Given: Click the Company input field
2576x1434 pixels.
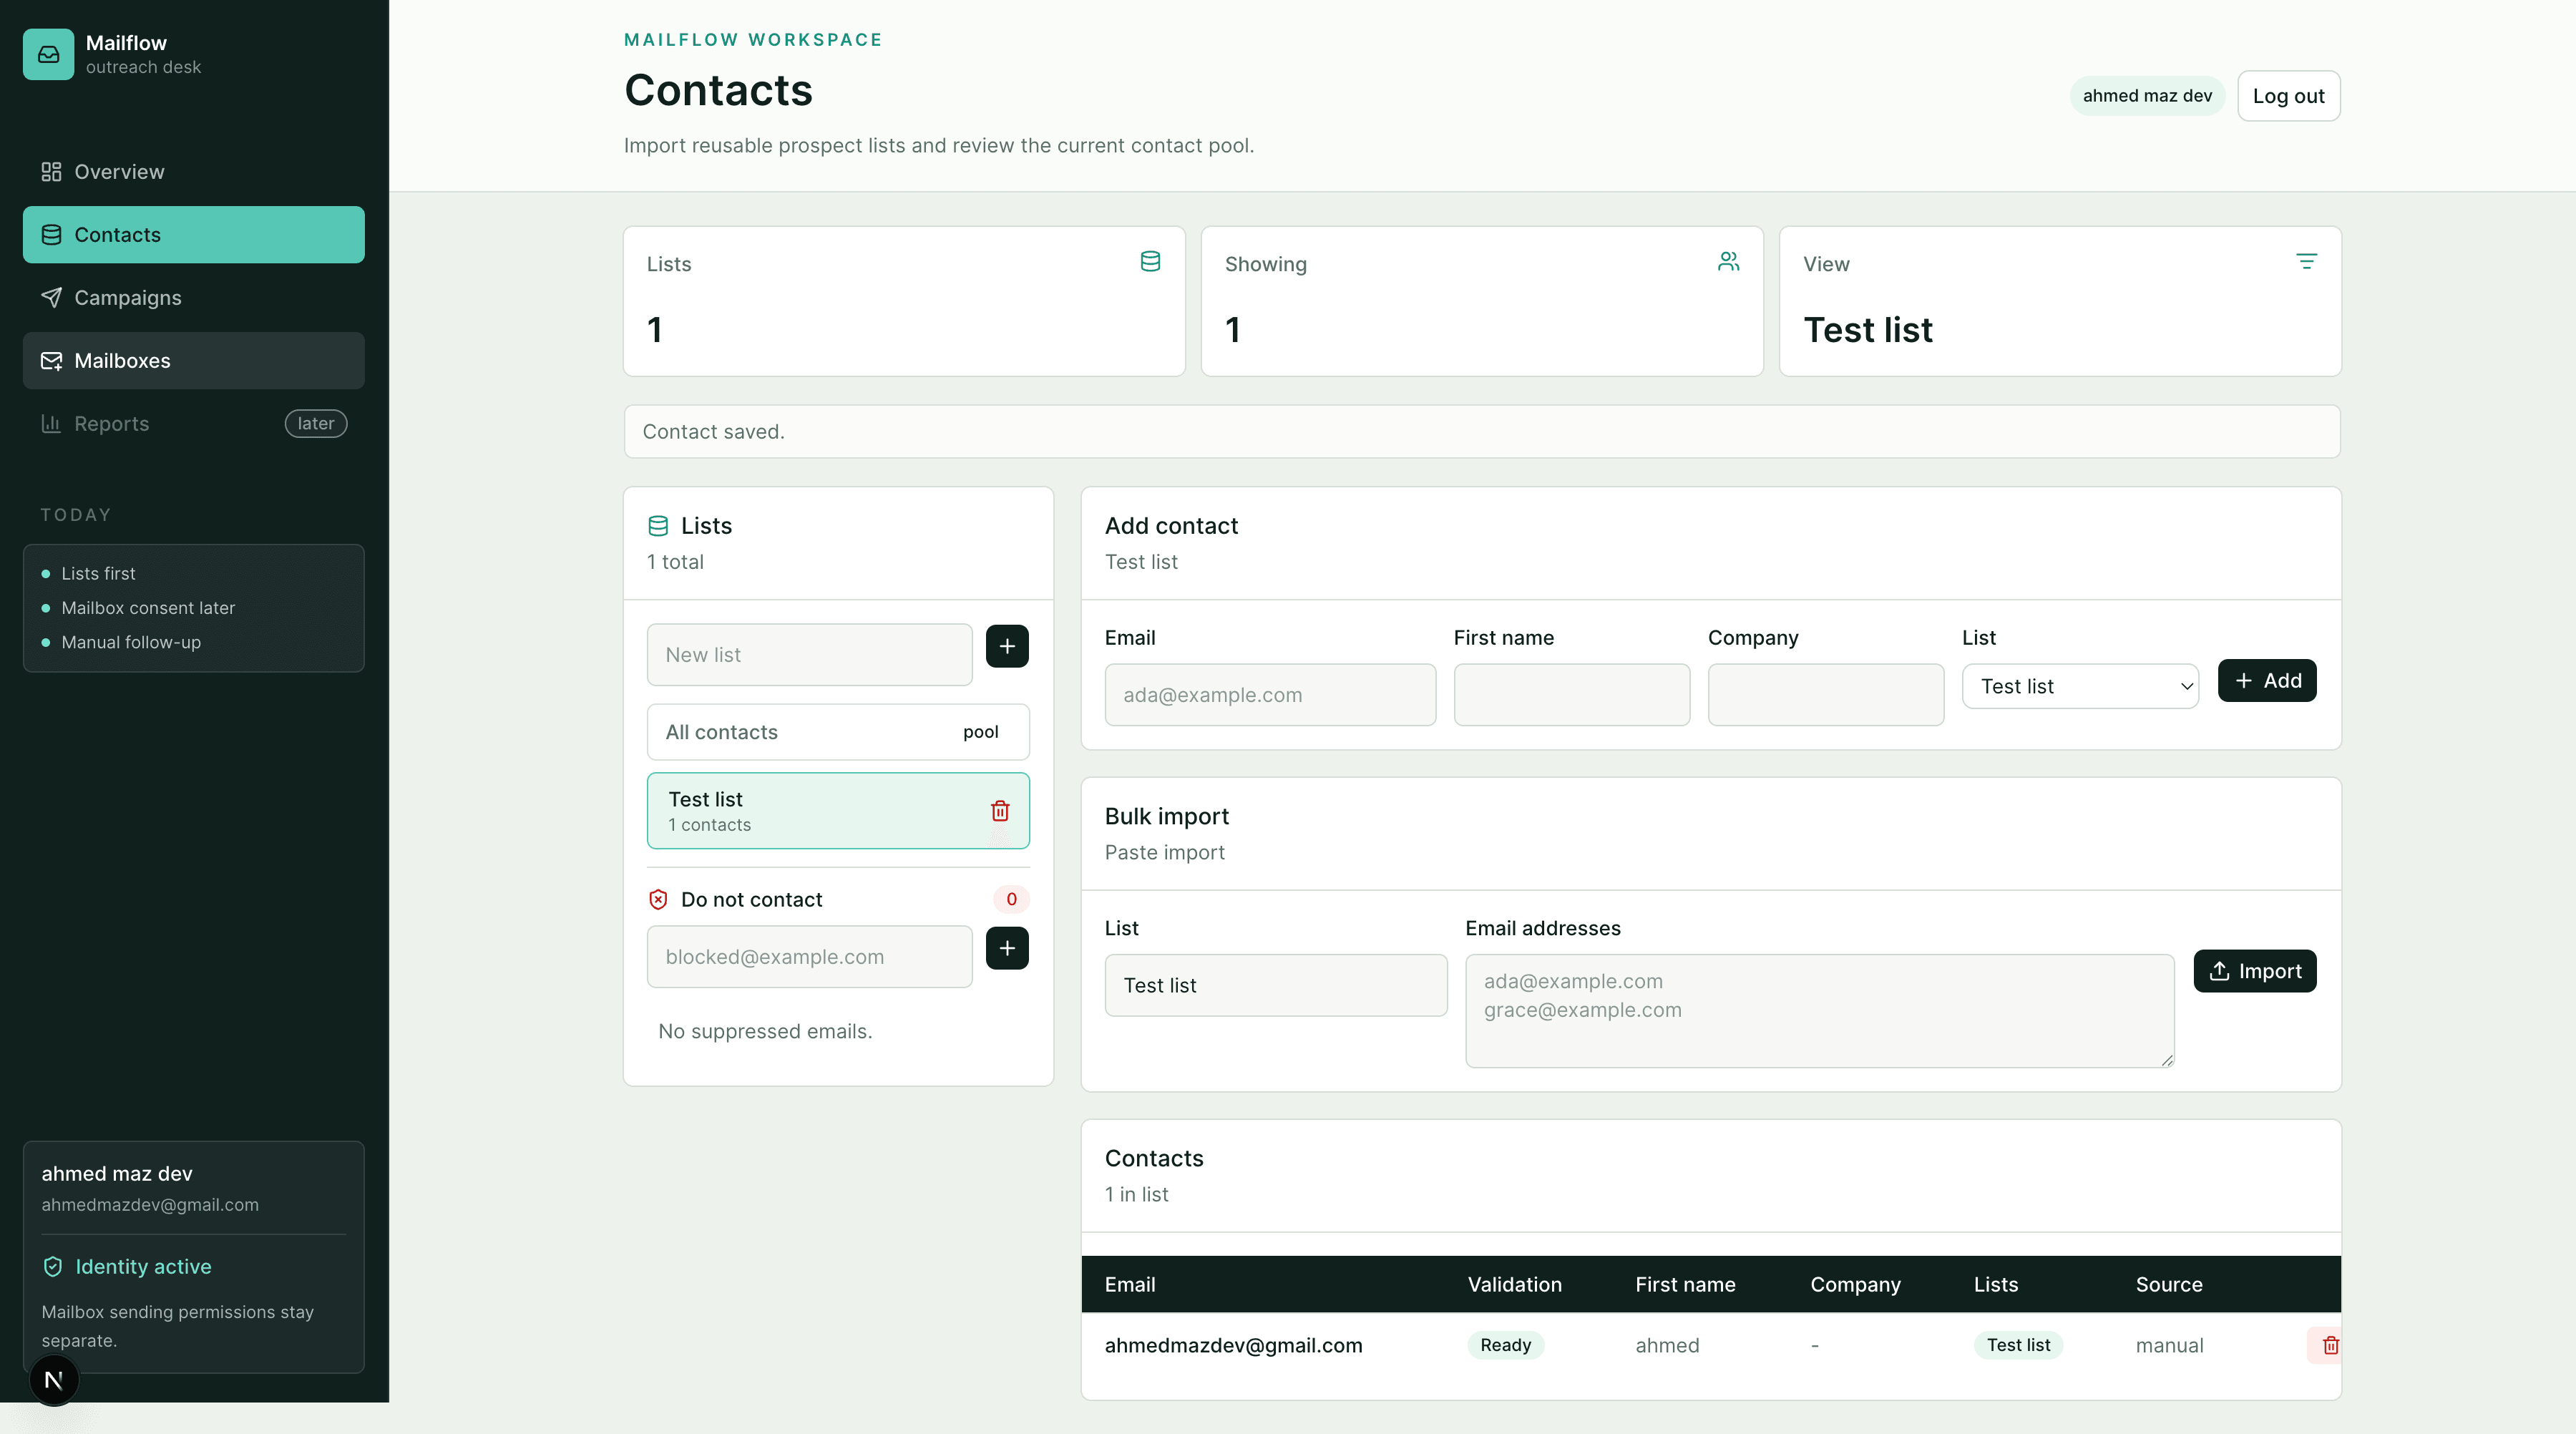Looking at the screenshot, I should [x=1826, y=695].
